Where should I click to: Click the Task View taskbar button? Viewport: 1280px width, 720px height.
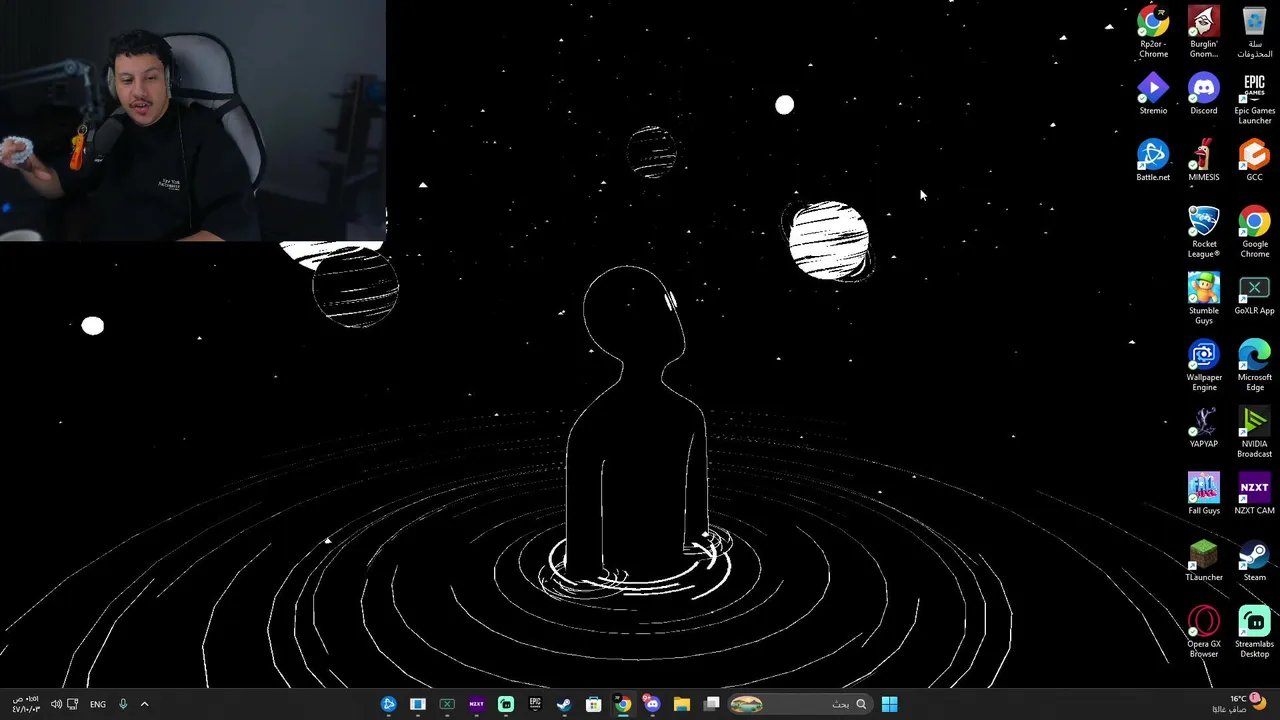pyautogui.click(x=711, y=704)
